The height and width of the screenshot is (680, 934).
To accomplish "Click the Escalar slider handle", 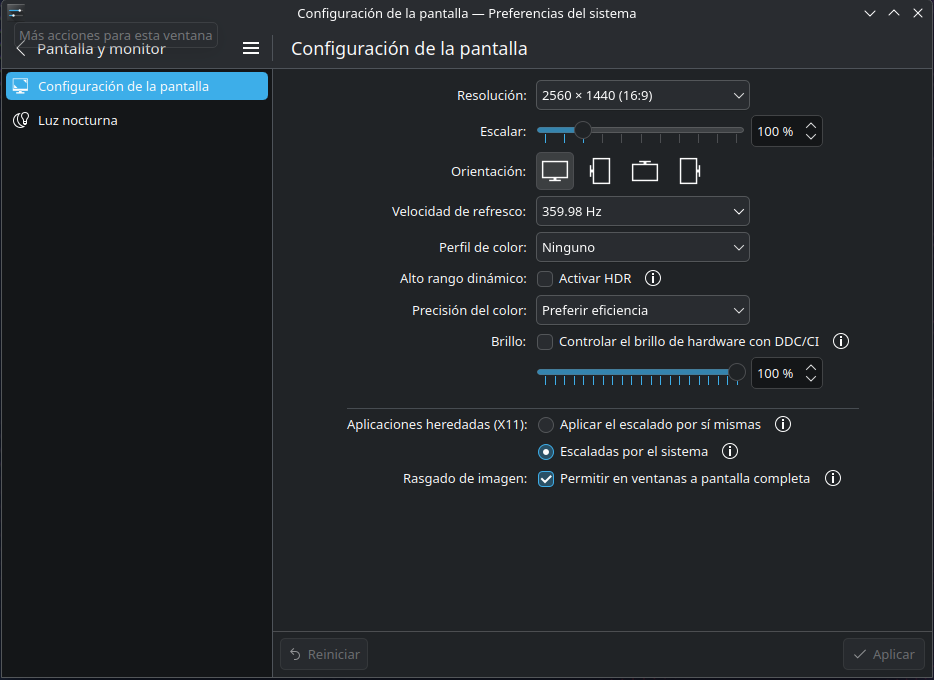I will pyautogui.click(x=583, y=129).
